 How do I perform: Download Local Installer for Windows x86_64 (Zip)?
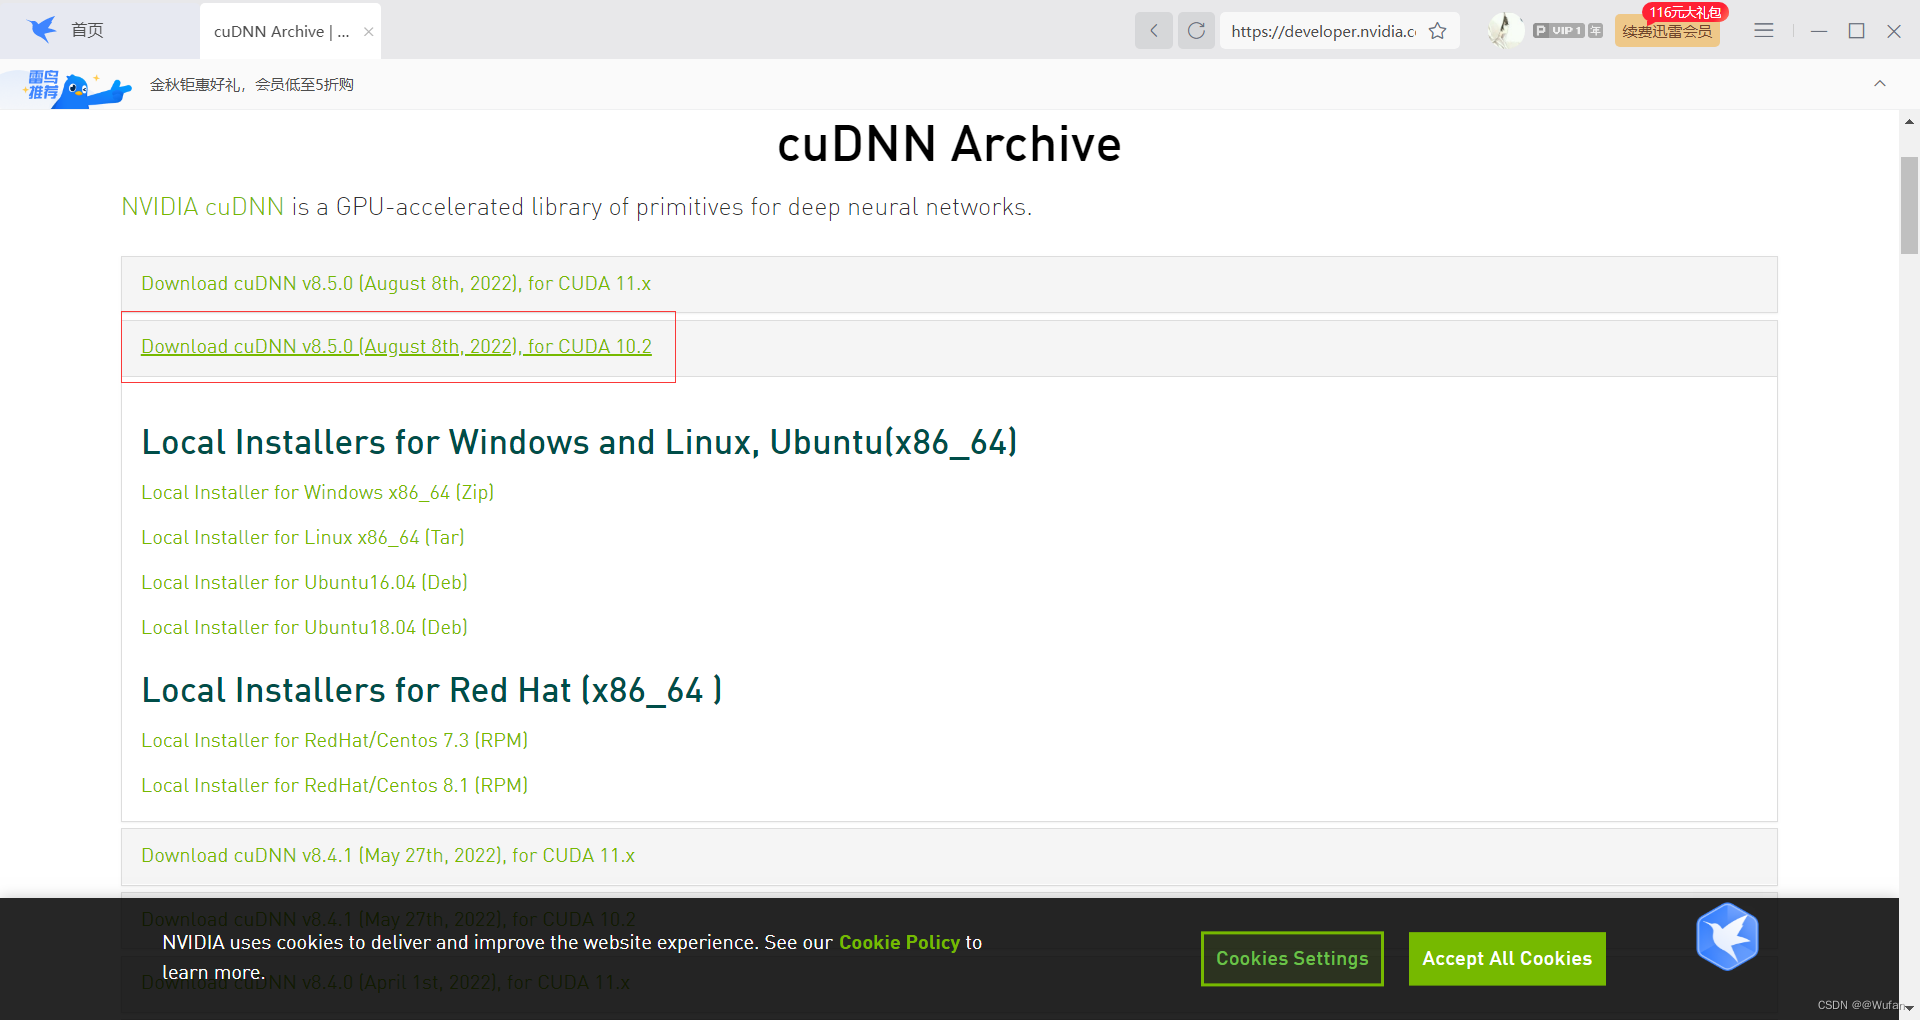pyautogui.click(x=318, y=493)
